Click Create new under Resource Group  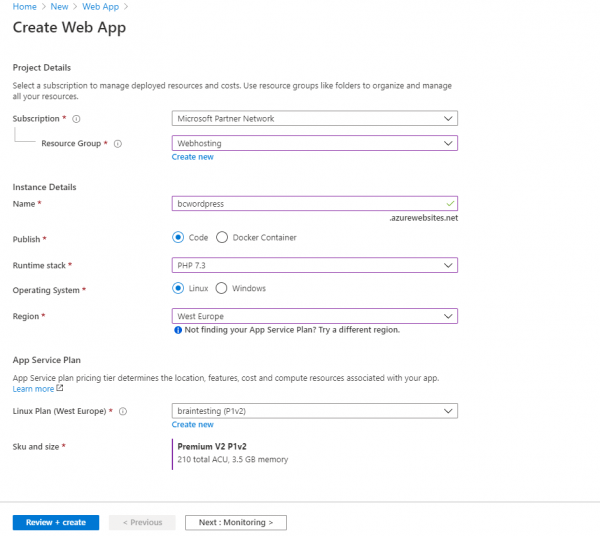pyautogui.click(x=192, y=157)
